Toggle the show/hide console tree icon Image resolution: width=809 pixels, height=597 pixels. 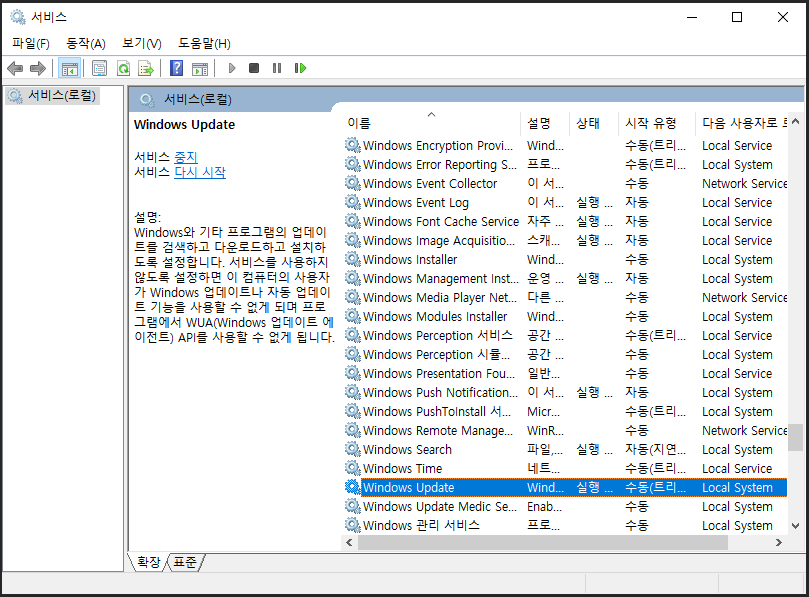tap(70, 68)
